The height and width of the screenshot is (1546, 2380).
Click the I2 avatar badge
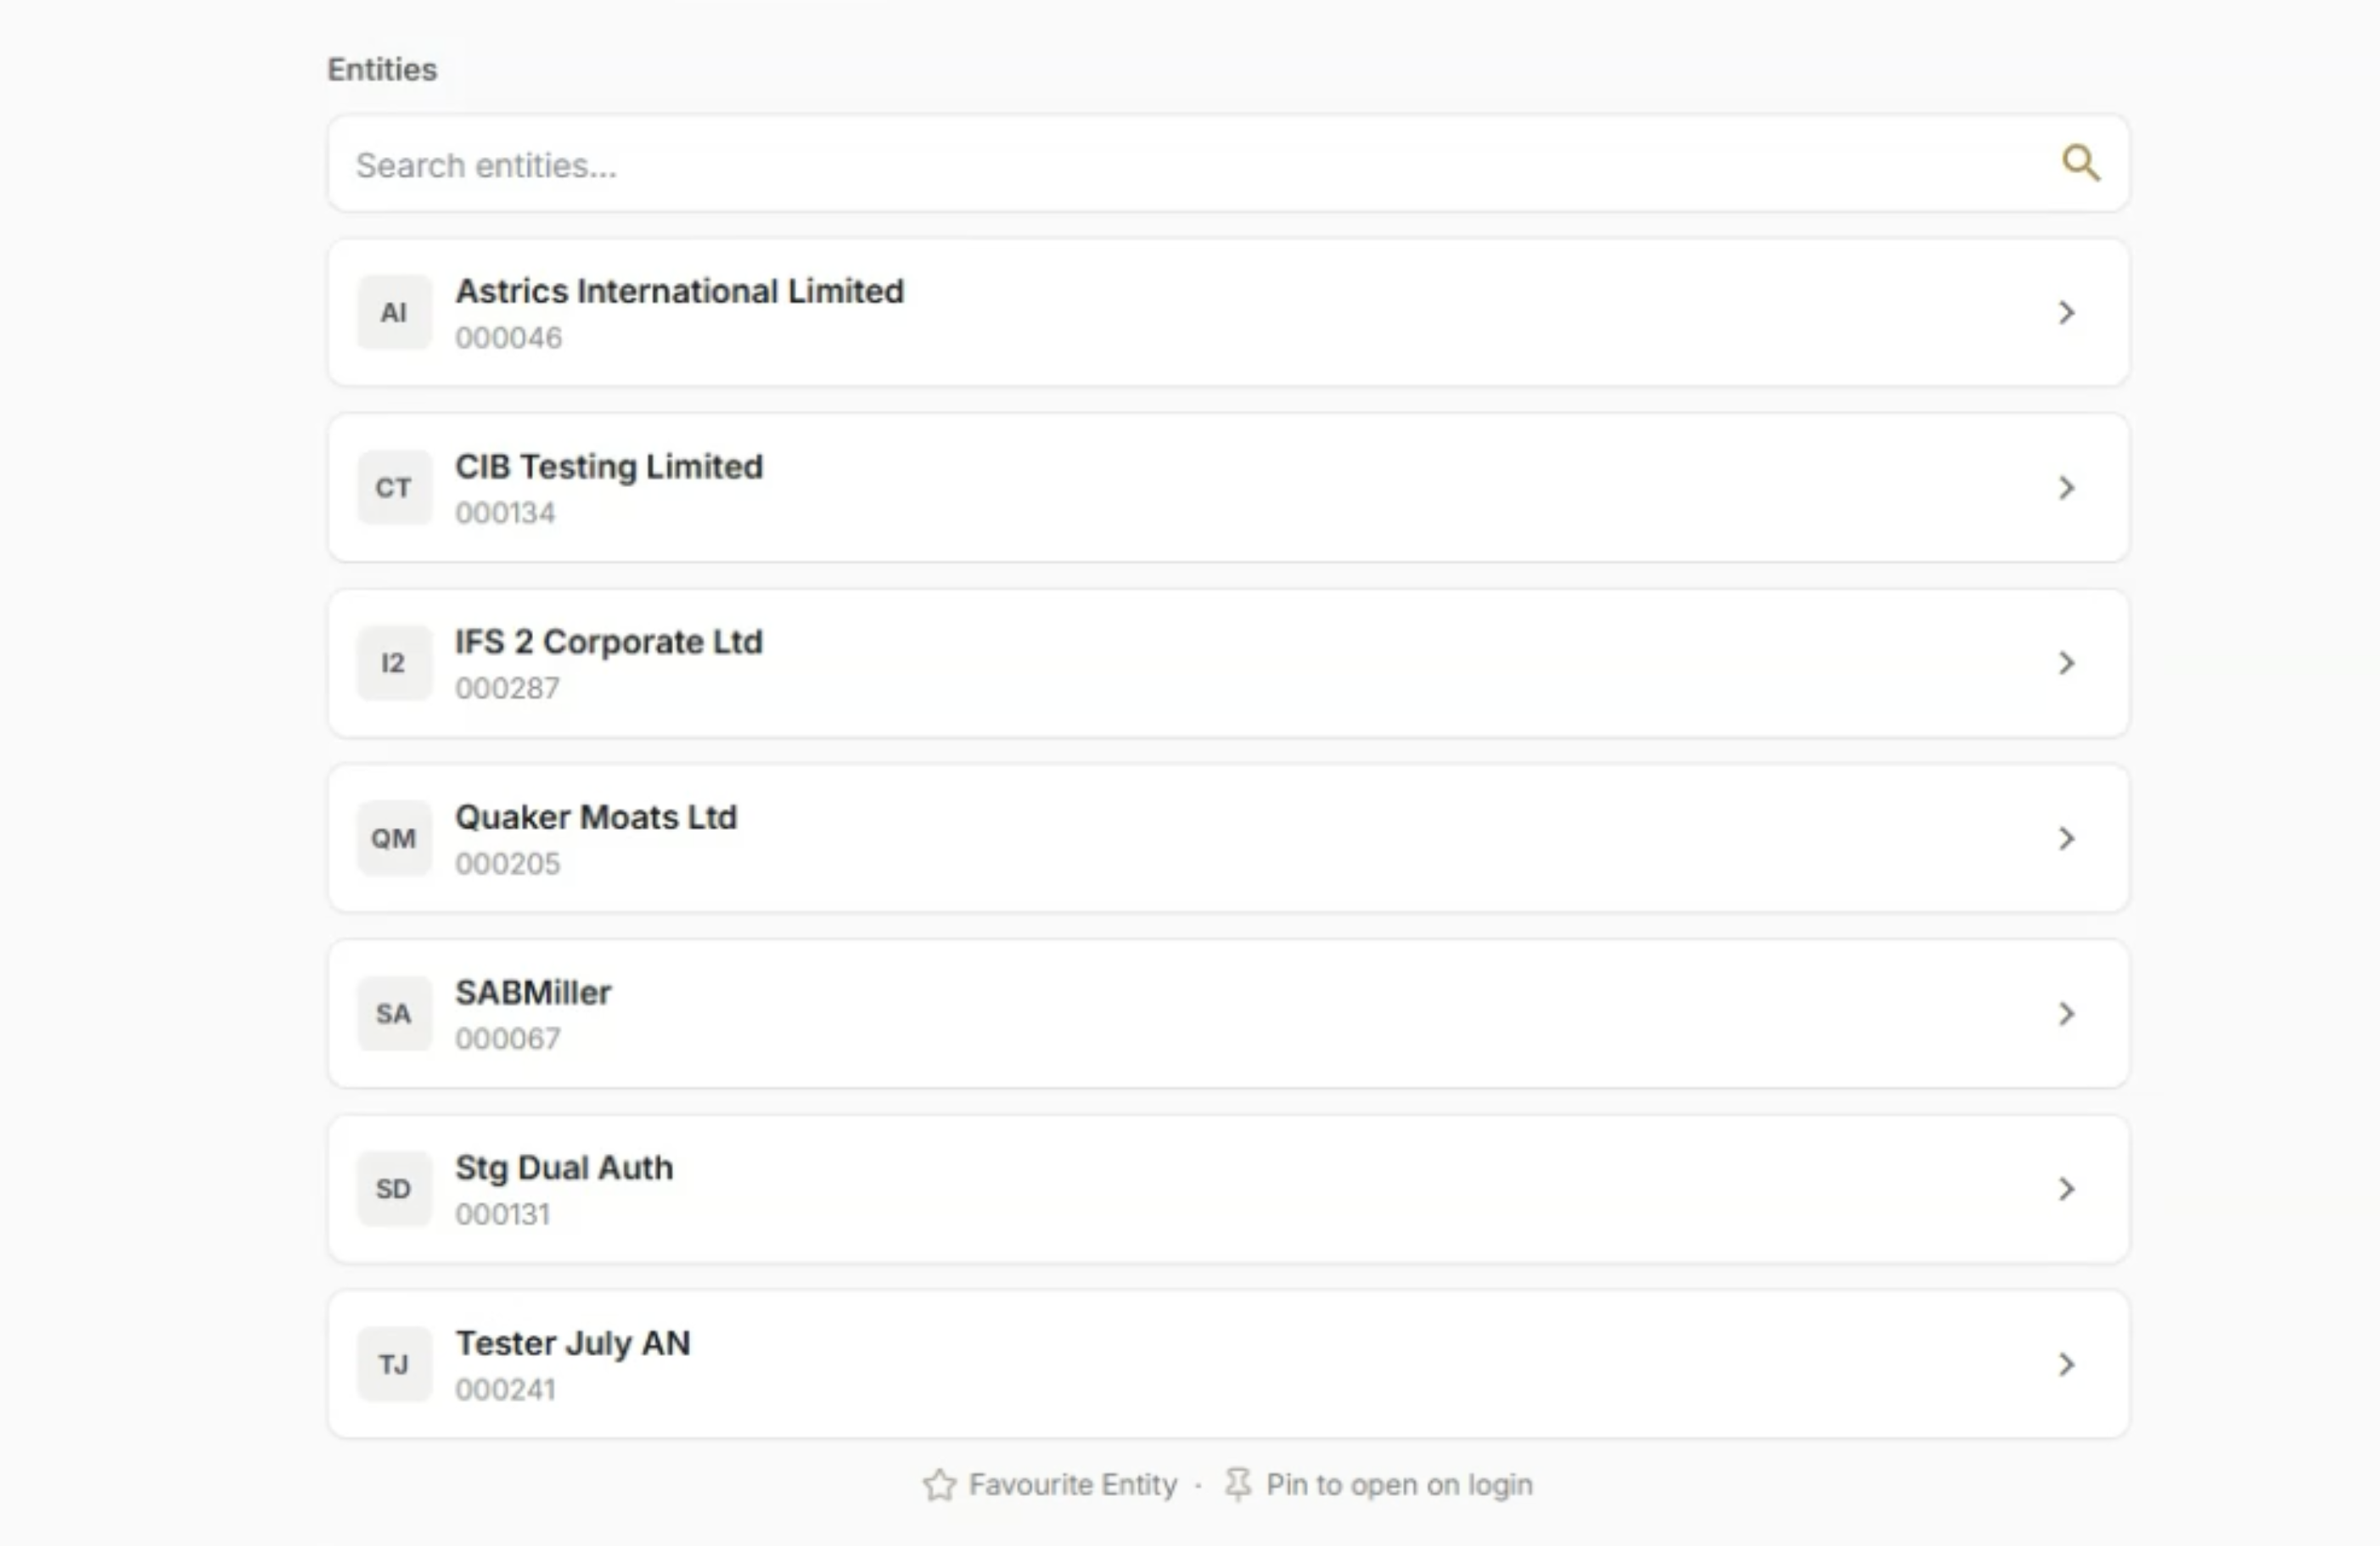coord(394,663)
